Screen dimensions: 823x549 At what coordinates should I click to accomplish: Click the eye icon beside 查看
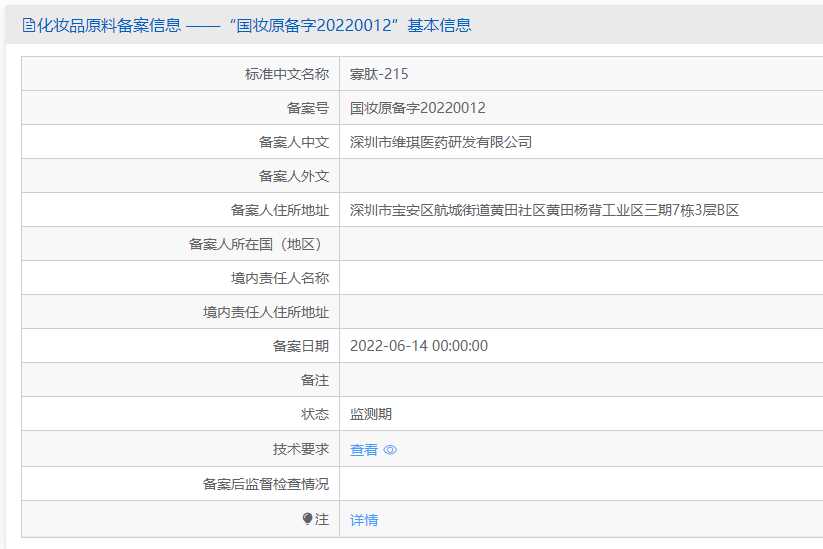click(x=390, y=450)
